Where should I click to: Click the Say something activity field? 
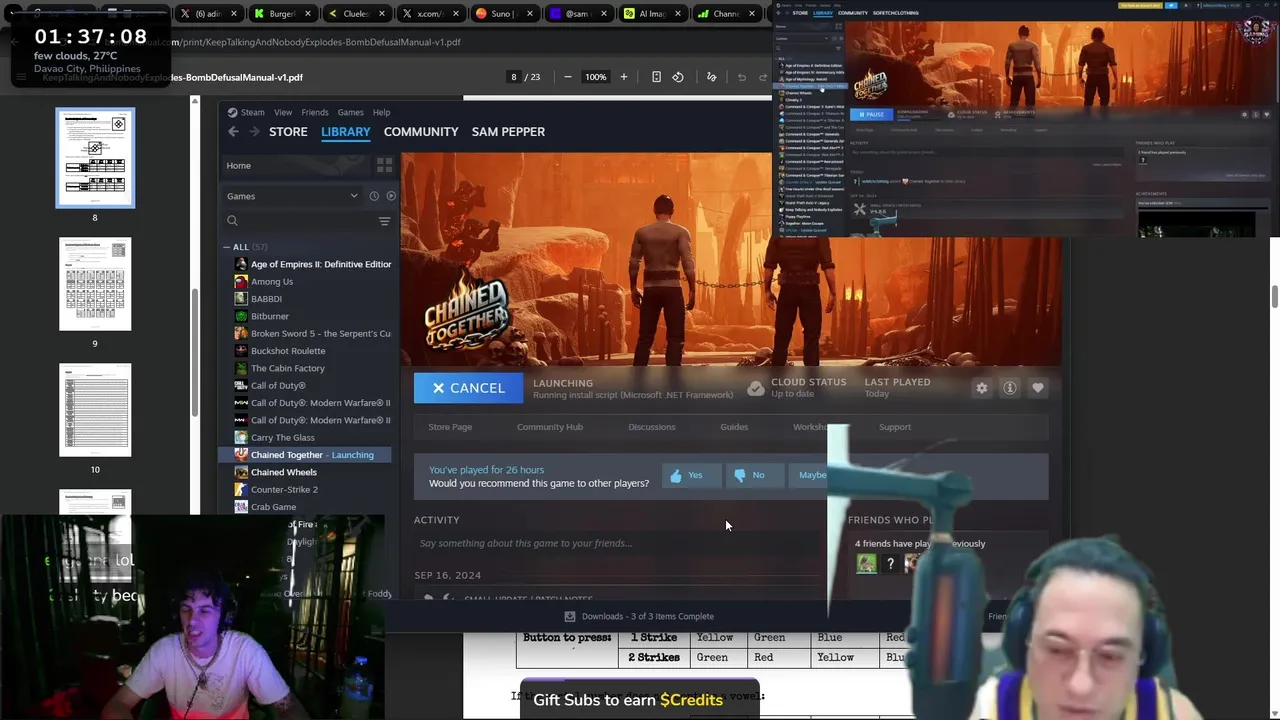coord(616,543)
